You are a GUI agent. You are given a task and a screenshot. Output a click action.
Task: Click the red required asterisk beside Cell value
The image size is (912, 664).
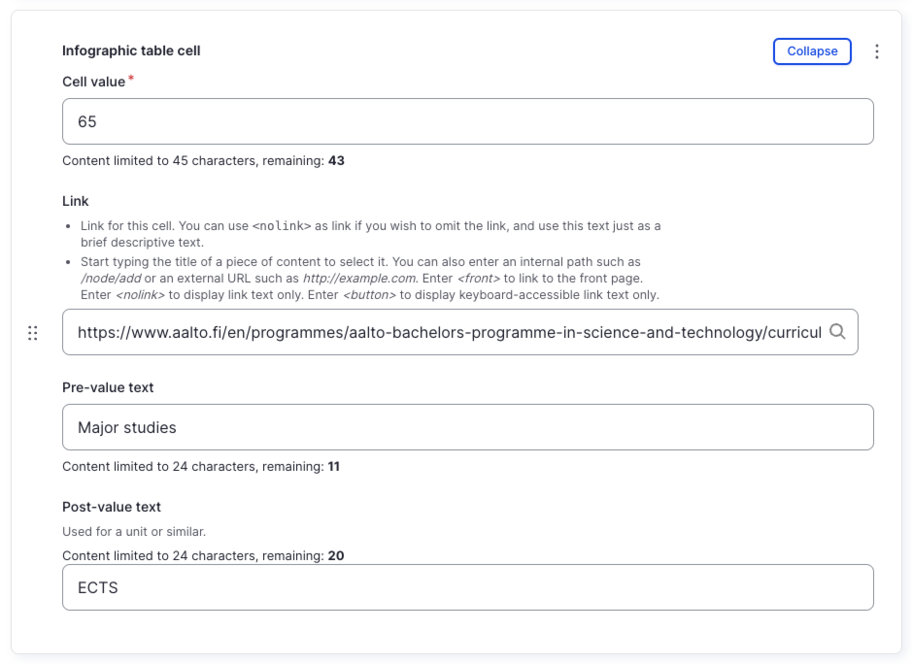pos(131,78)
